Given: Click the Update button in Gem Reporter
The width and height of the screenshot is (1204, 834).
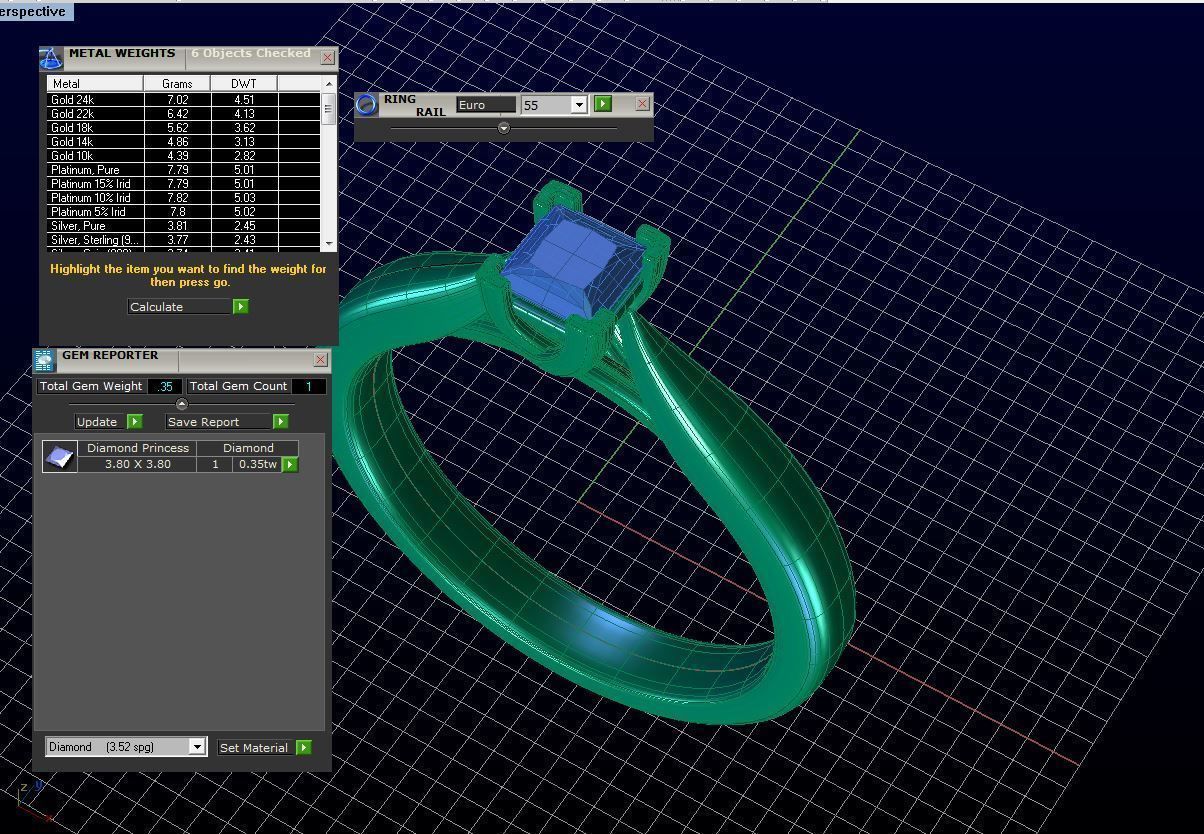Looking at the screenshot, I should [x=100, y=422].
